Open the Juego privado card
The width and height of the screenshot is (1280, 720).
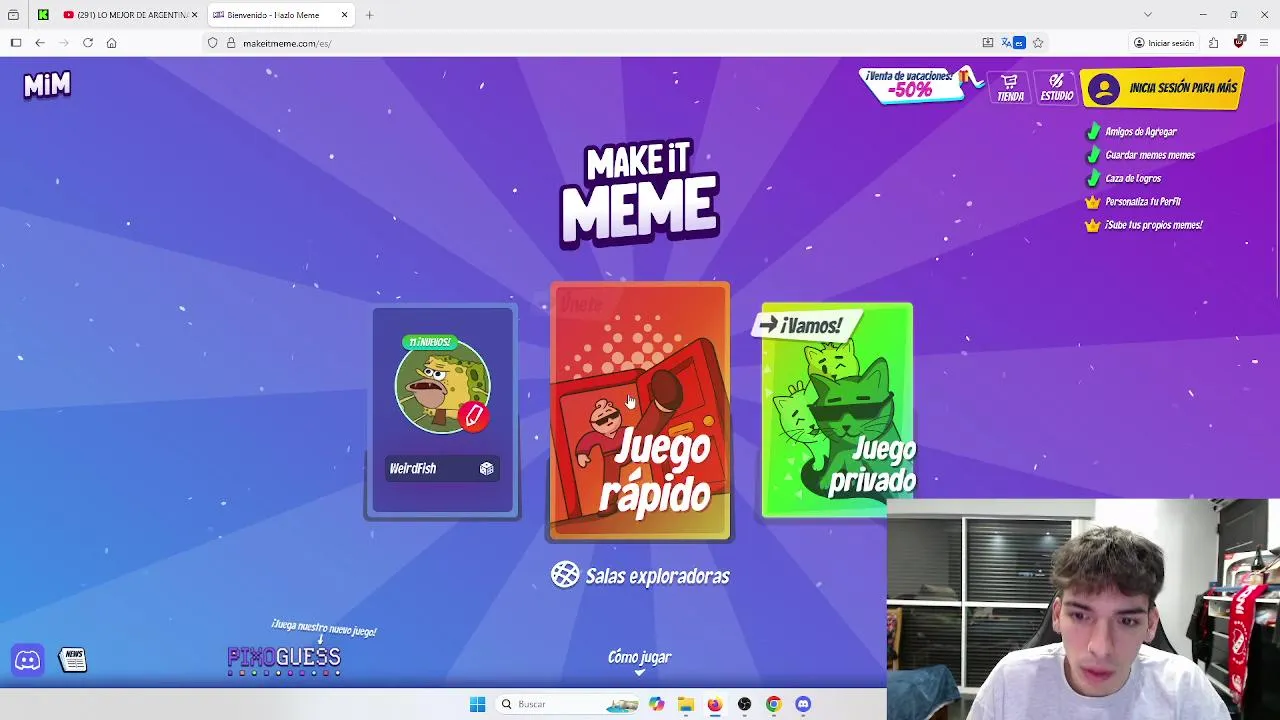coord(837,410)
